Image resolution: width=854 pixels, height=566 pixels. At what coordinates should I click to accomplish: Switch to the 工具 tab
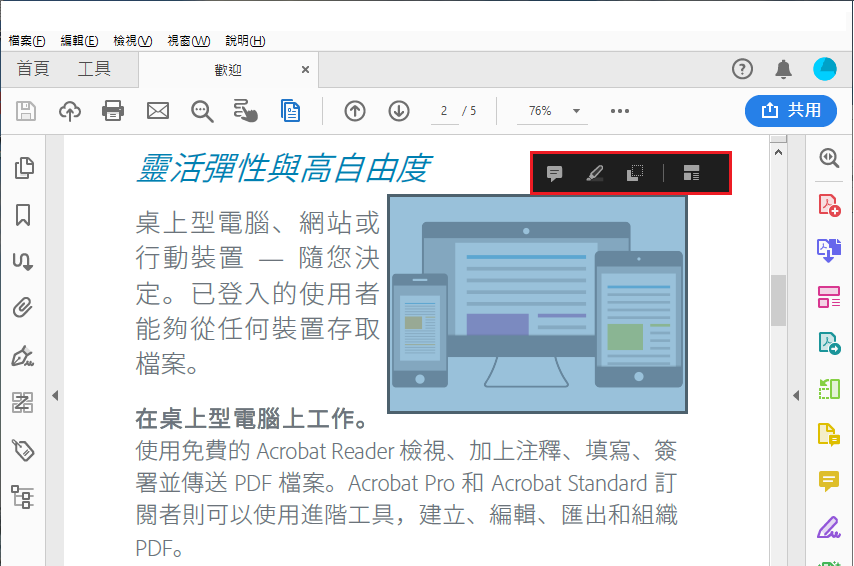(x=94, y=69)
